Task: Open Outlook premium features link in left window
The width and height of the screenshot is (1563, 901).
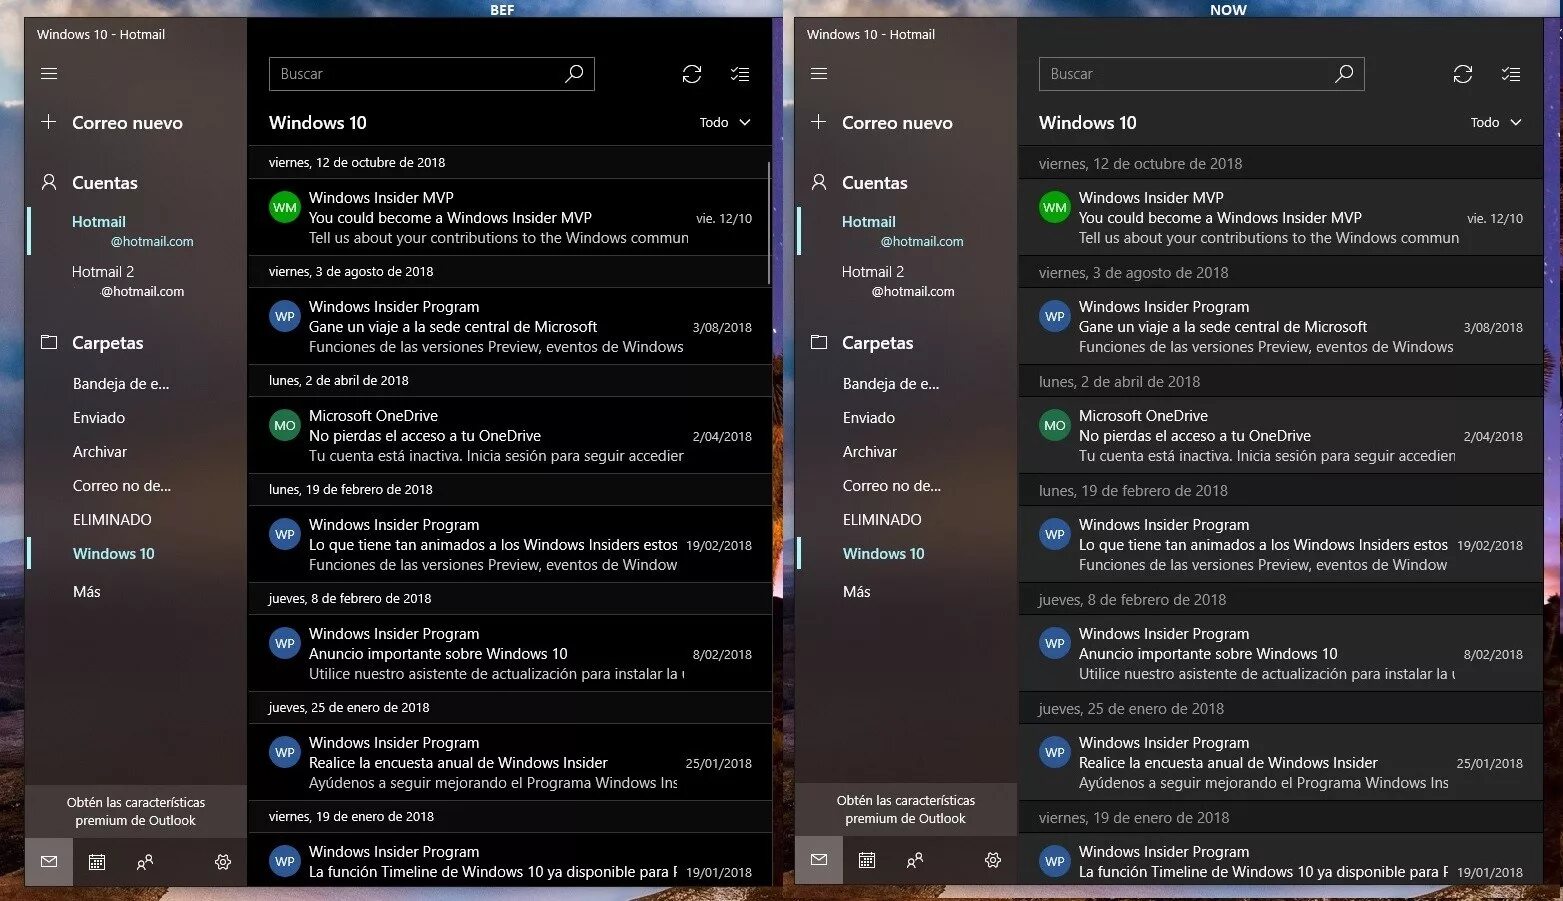Action: click(x=136, y=811)
